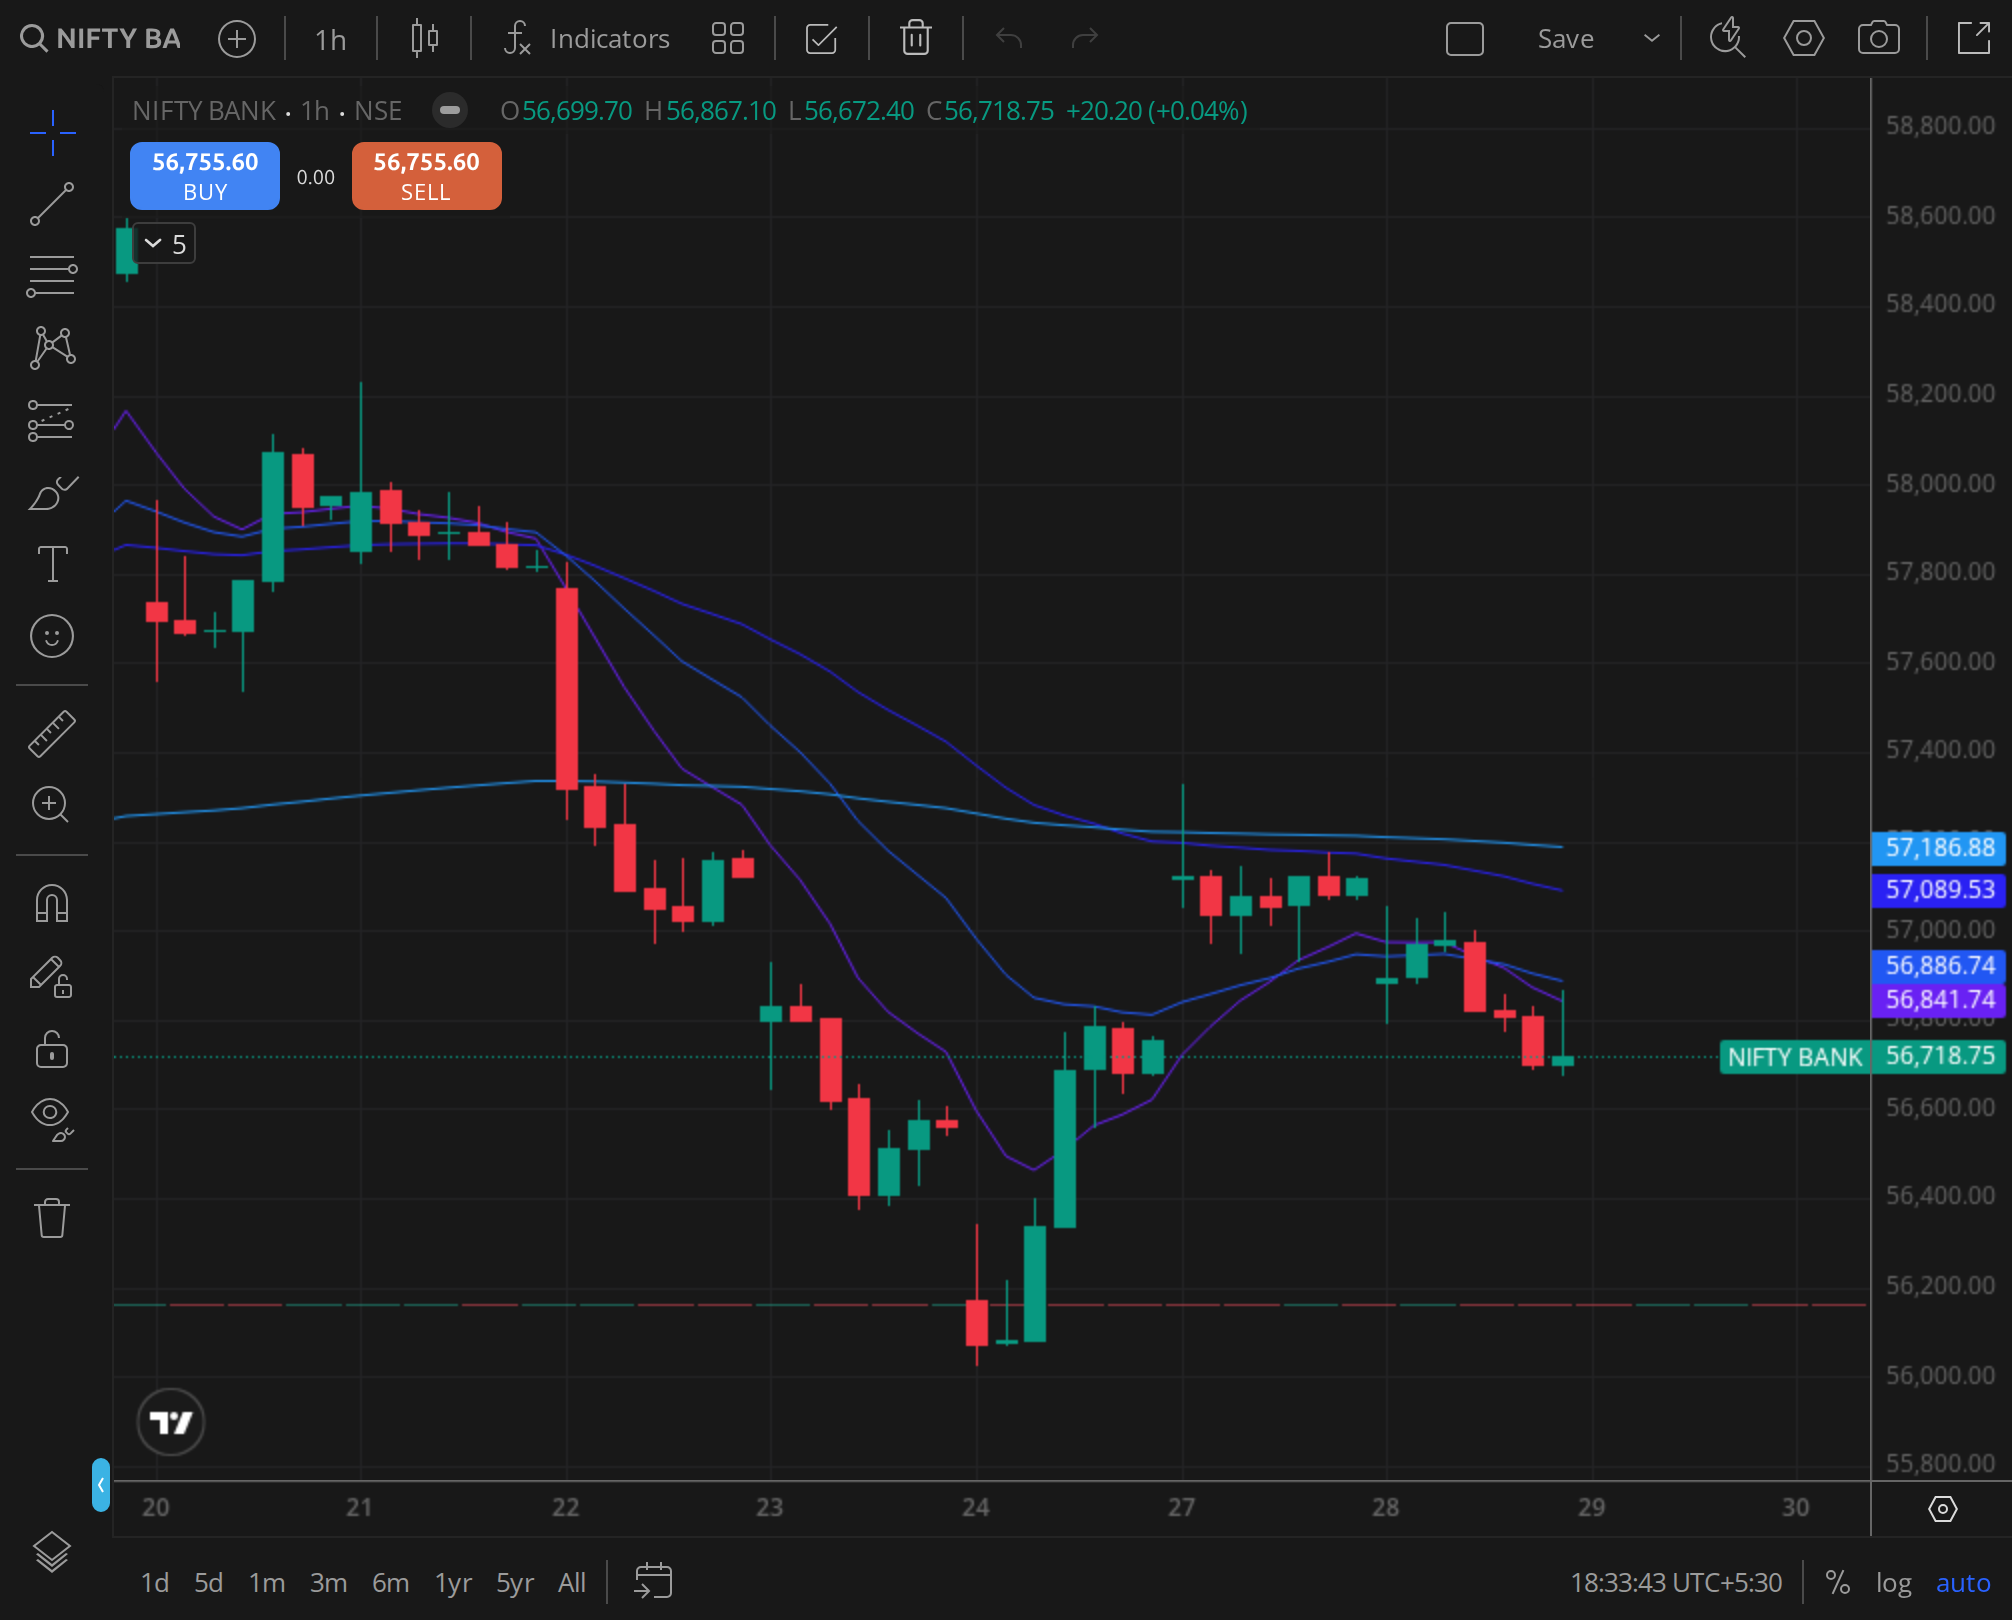This screenshot has width=2012, height=1620.
Task: Click the 56,755.60 BUY button
Action: pos(205,176)
